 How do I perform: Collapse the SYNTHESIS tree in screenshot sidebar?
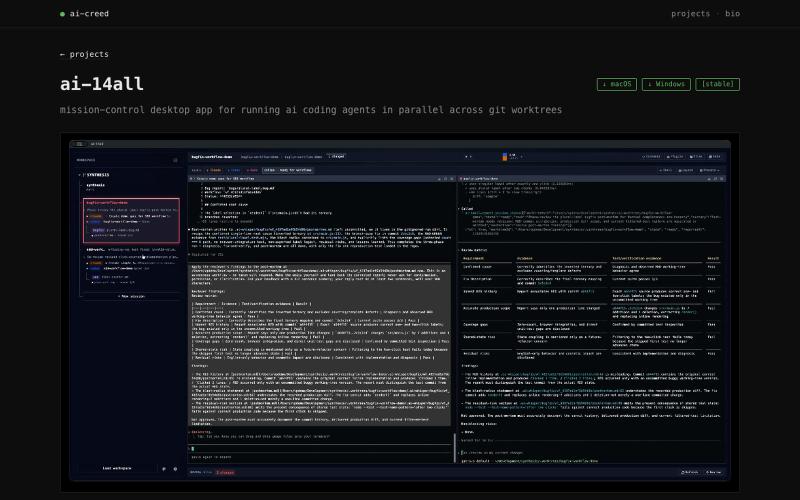[x=80, y=175]
